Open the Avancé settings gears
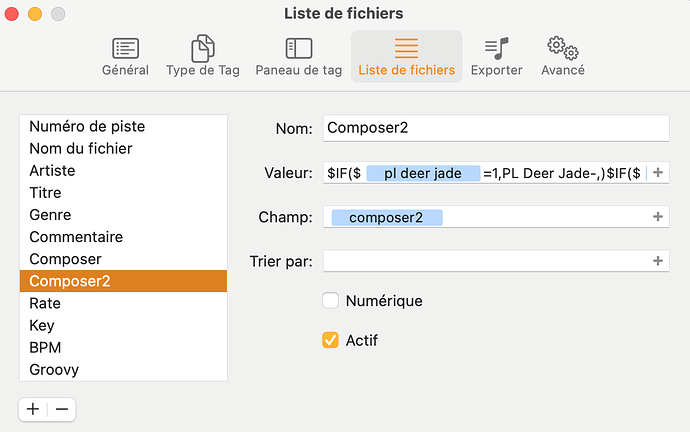This screenshot has height=432, width=690. pos(563,48)
